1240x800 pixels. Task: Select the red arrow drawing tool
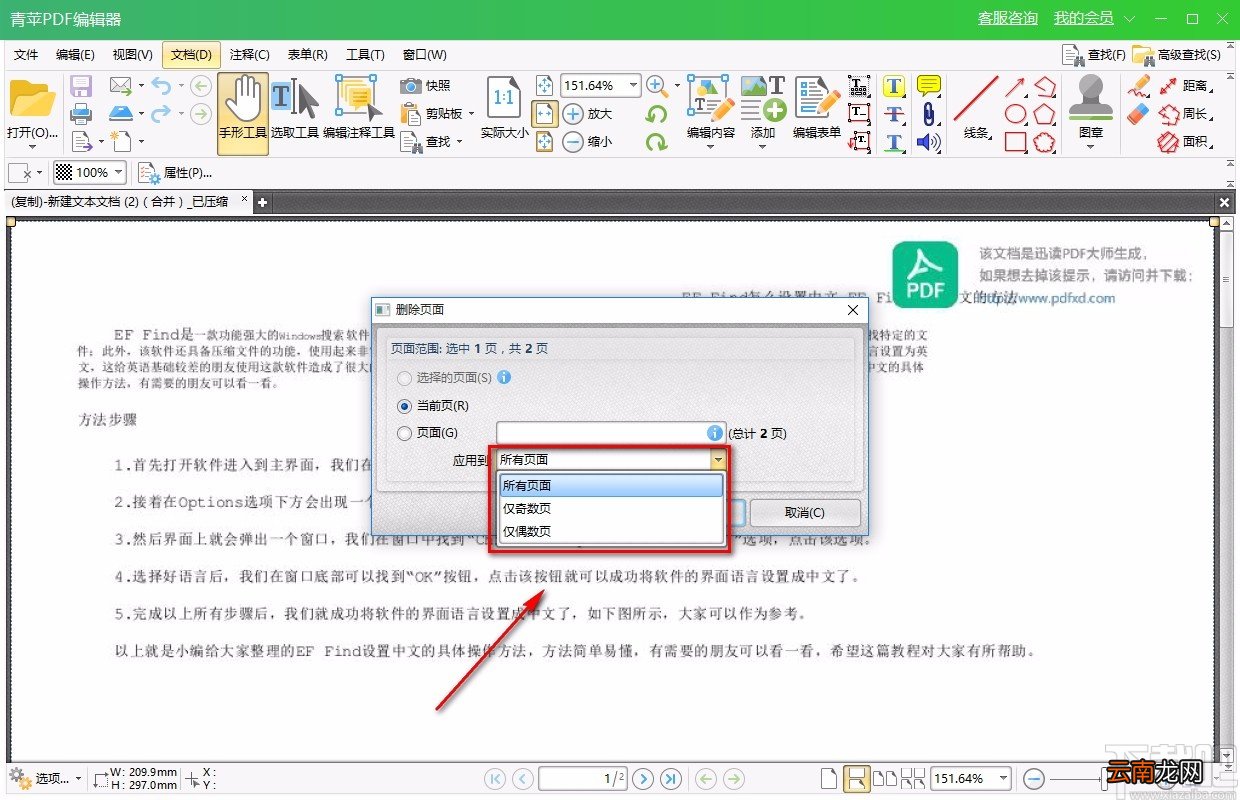[1015, 86]
